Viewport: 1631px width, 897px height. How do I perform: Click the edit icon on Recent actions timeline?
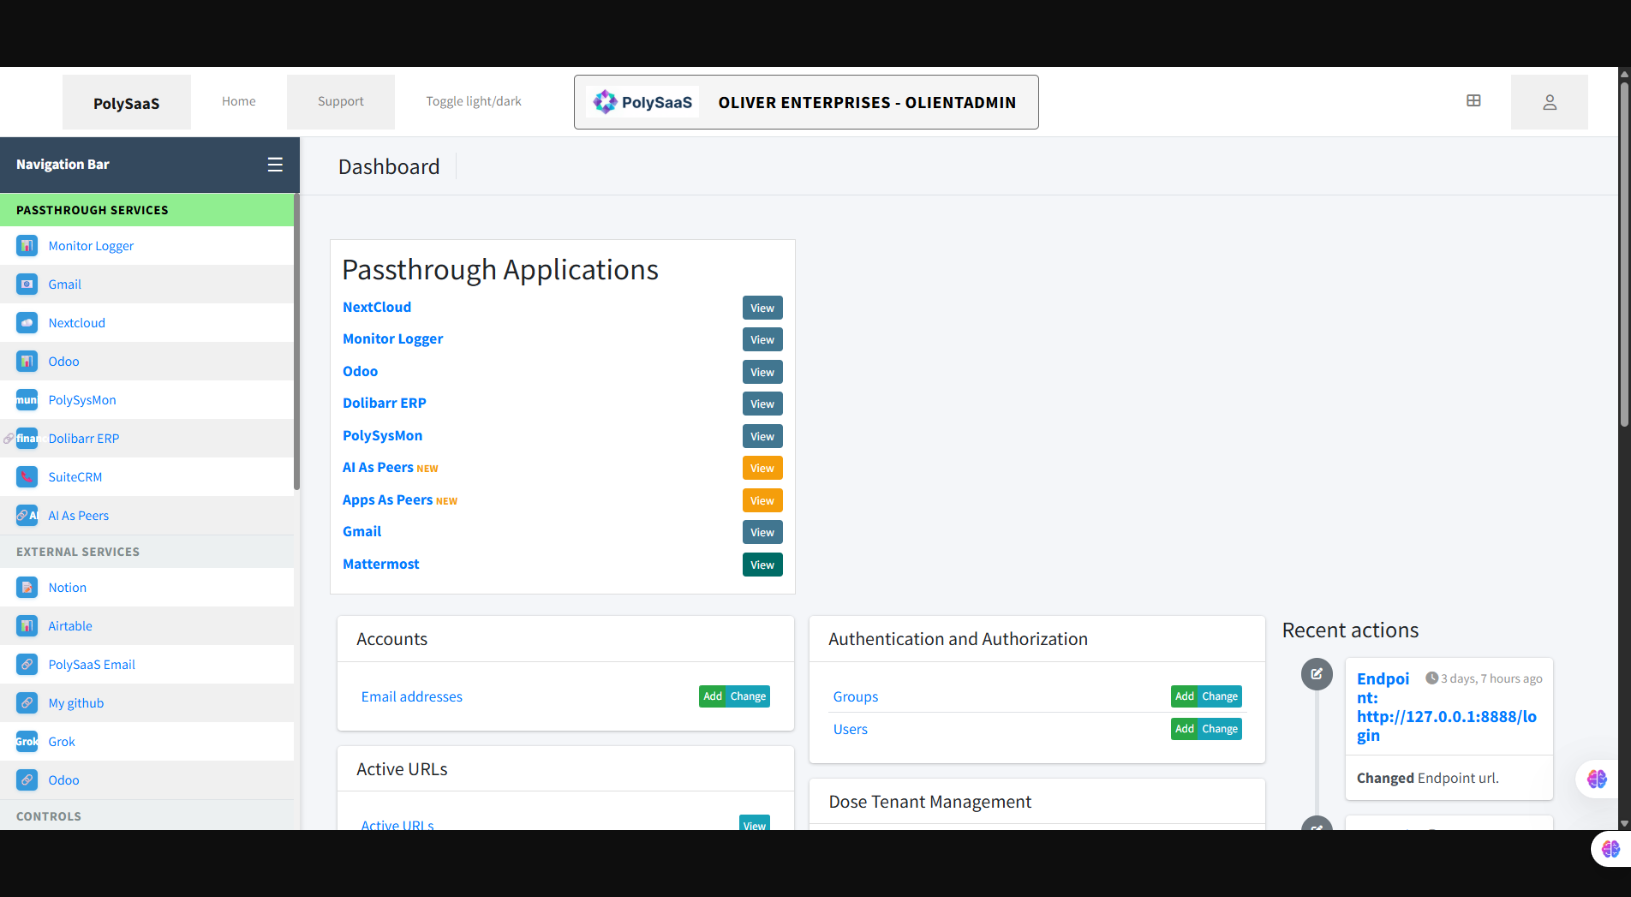1317,674
